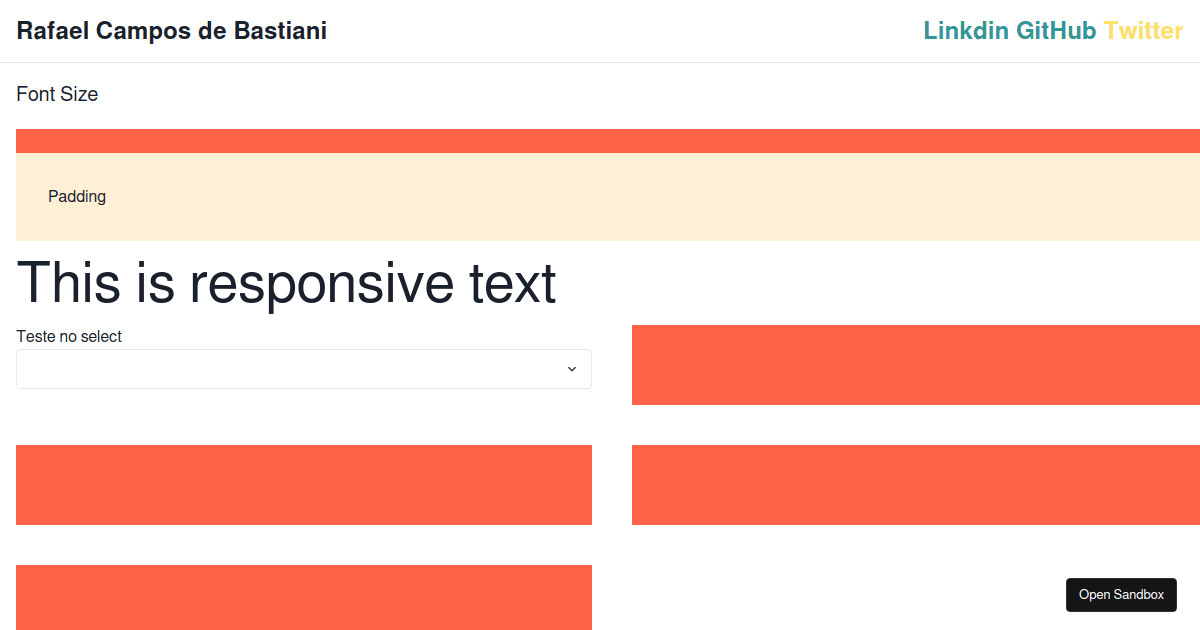Click the Font Size text

pos(57,95)
